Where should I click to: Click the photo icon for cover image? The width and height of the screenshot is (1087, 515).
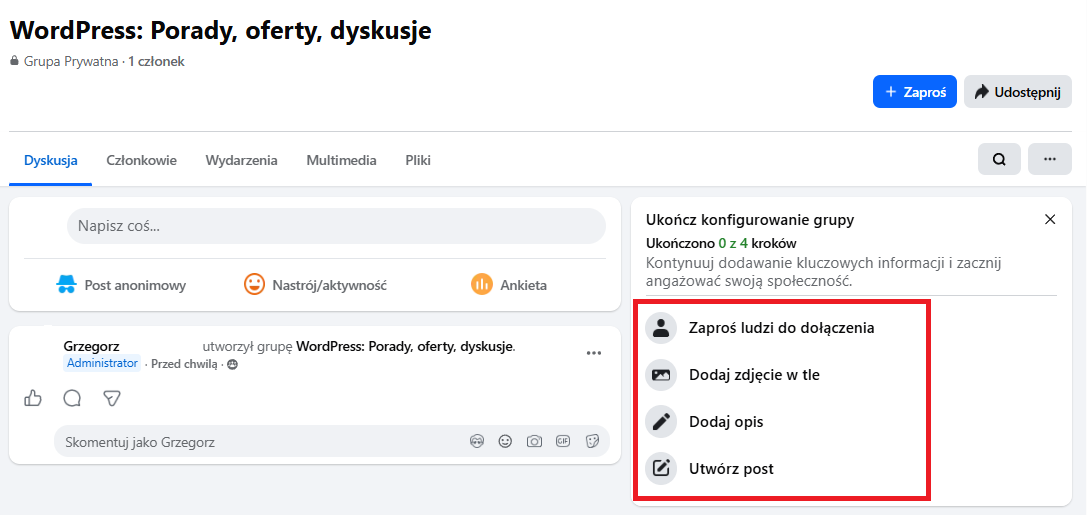point(661,375)
